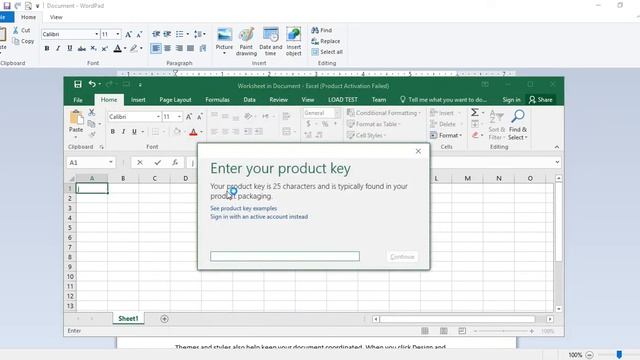Click Excel AutoSum sigma icon
Image resolution: width=640 pixels, height=360 pixels.
[475, 113]
